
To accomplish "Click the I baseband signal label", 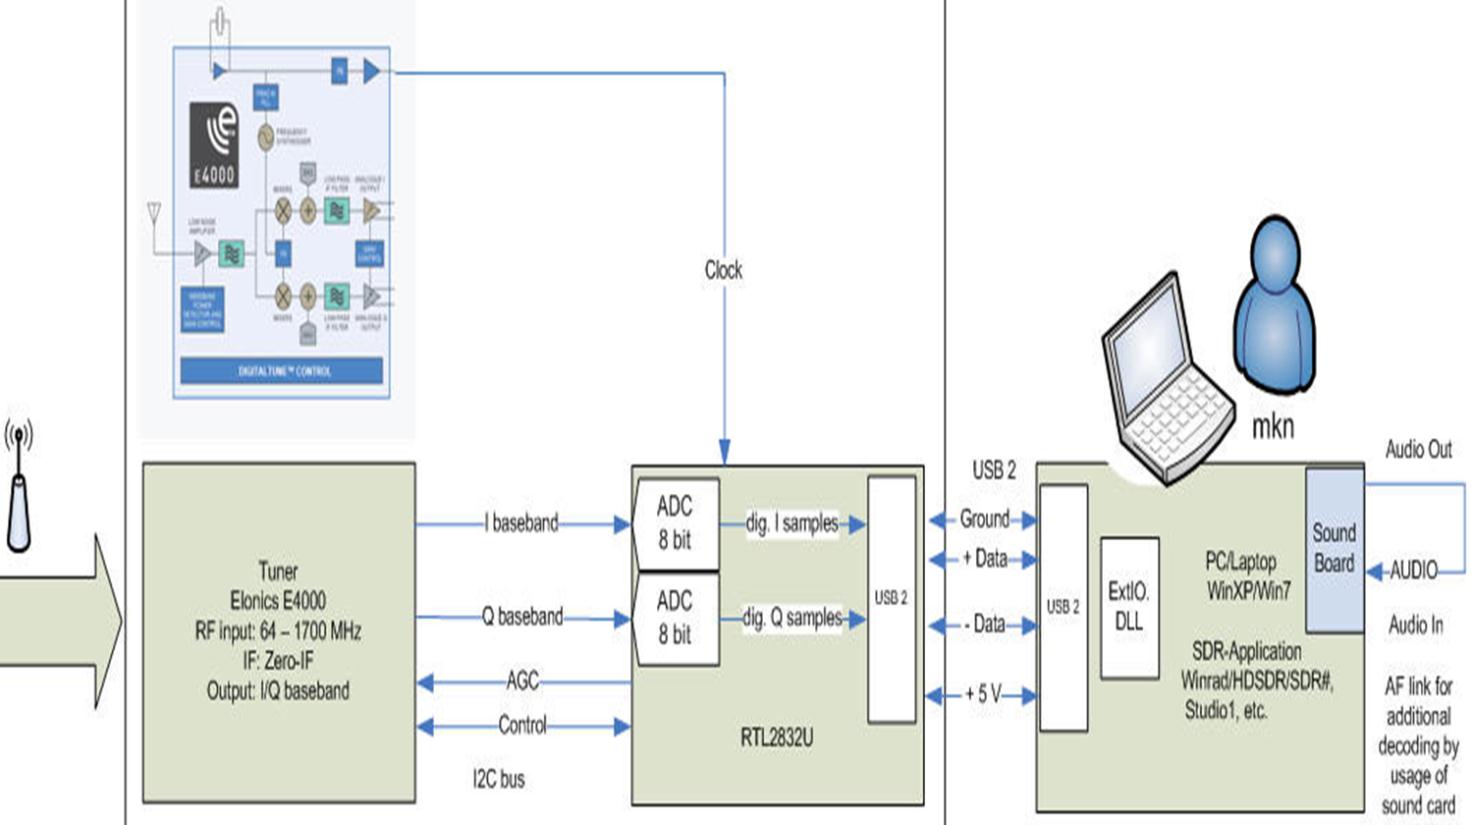I will click(x=521, y=523).
